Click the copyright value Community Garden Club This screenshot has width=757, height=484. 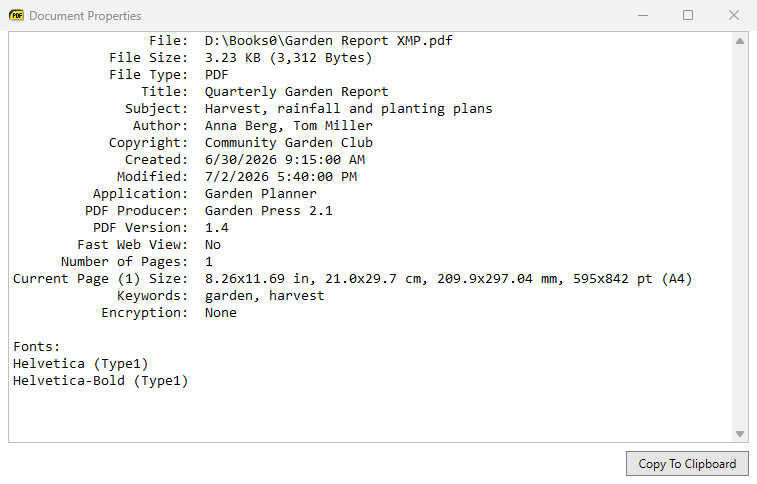coord(289,143)
